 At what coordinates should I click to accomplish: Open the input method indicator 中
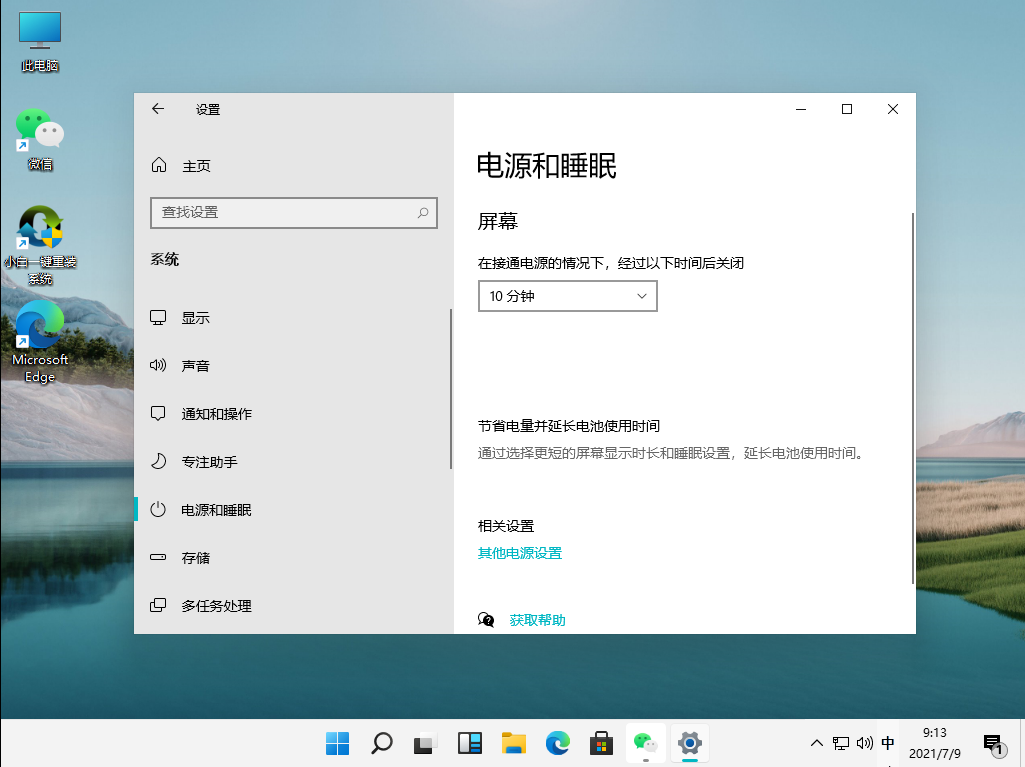887,743
